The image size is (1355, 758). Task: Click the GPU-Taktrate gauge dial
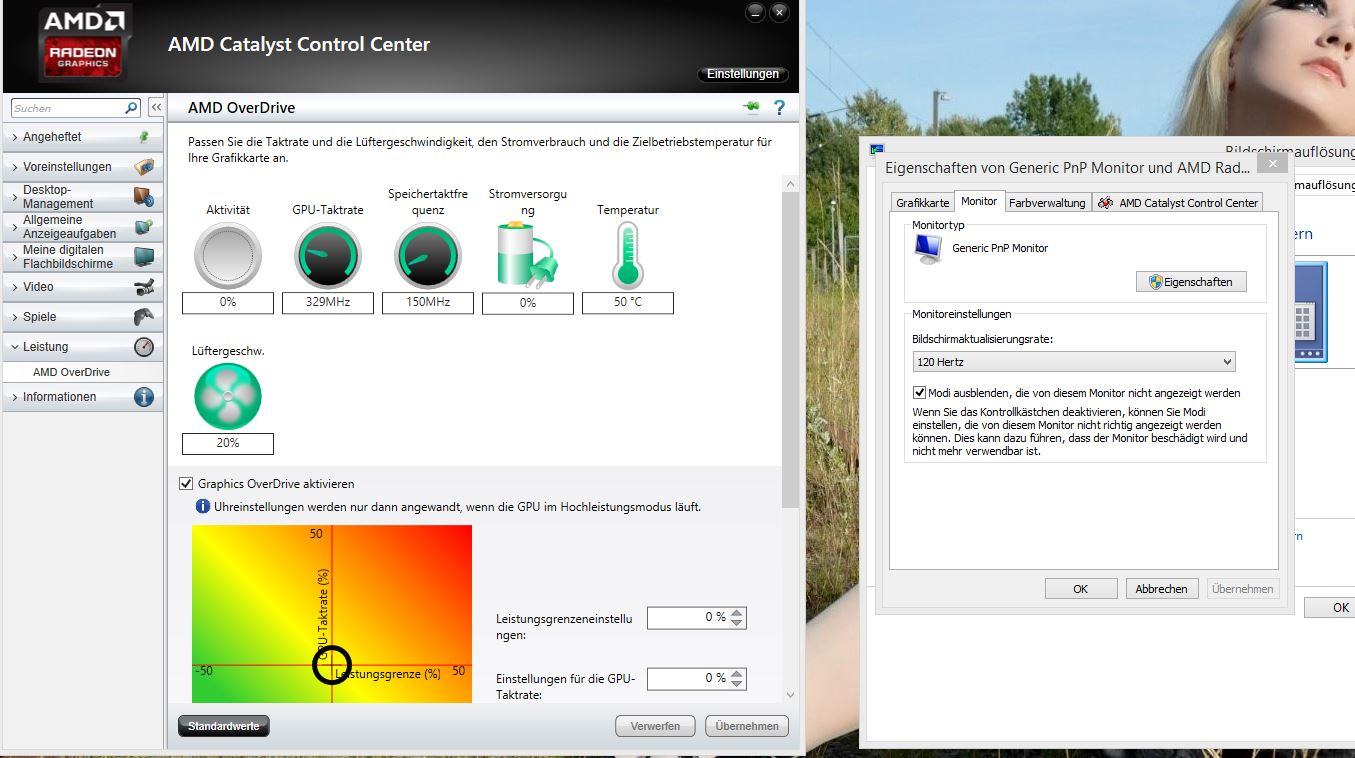pos(328,256)
